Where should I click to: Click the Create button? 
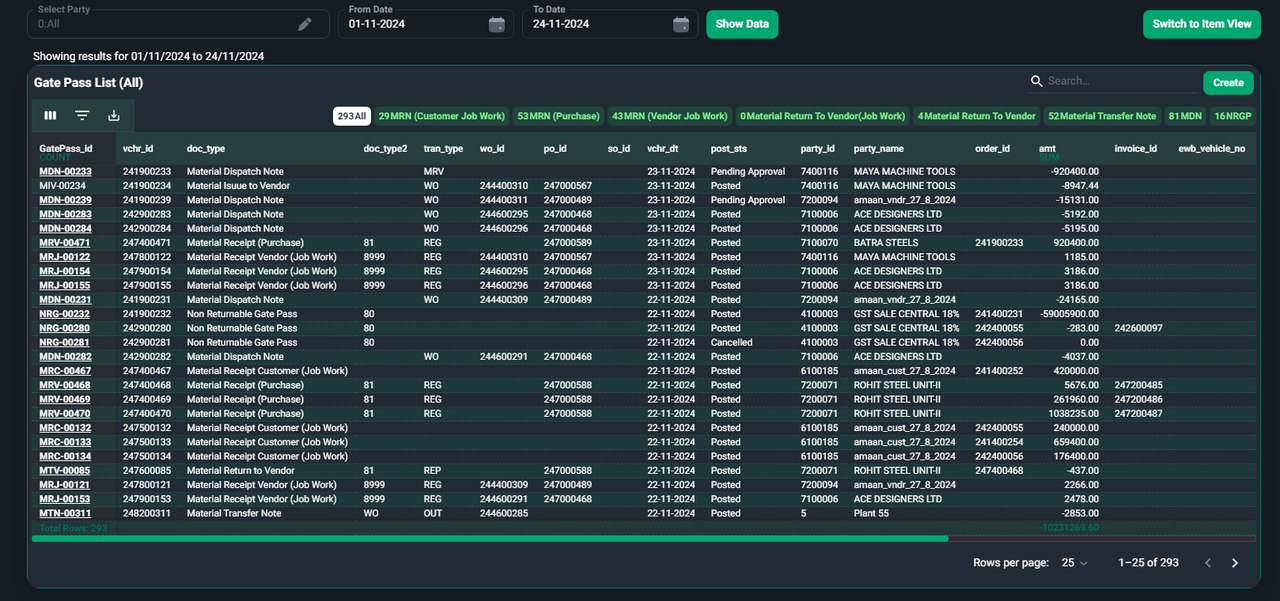coord(1228,83)
